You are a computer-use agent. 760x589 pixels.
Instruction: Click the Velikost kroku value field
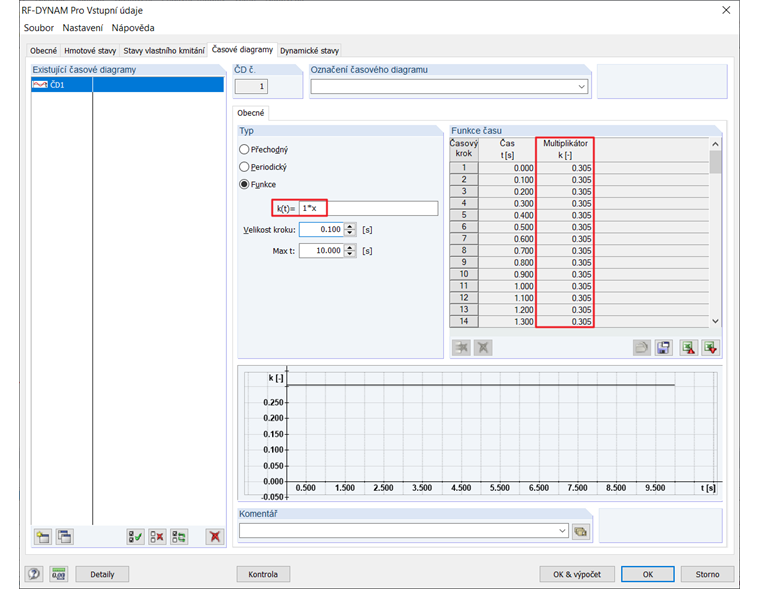pyautogui.click(x=321, y=229)
